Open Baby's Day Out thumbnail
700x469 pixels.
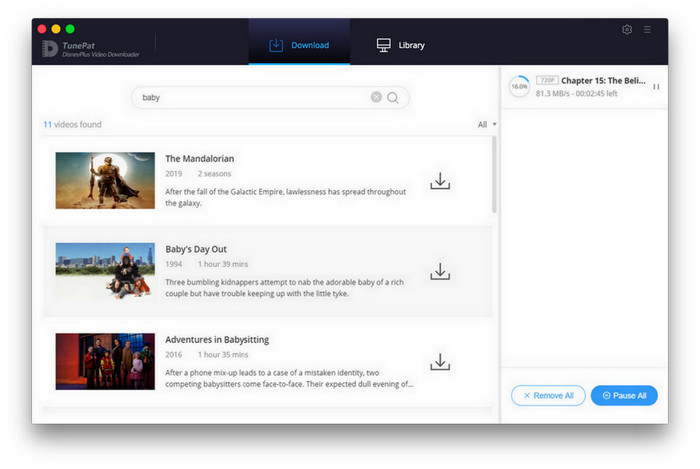tap(105, 271)
